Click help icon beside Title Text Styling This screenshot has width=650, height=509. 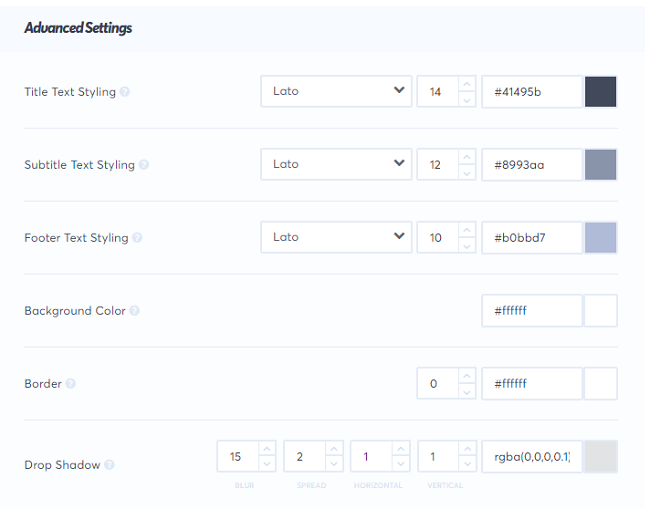click(125, 92)
